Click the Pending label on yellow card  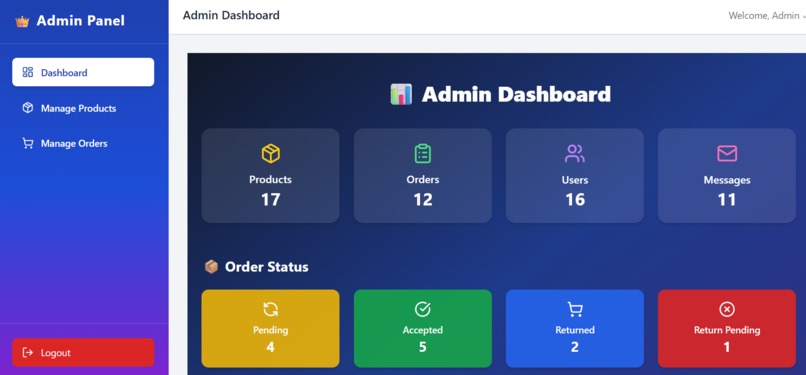pyautogui.click(x=270, y=330)
